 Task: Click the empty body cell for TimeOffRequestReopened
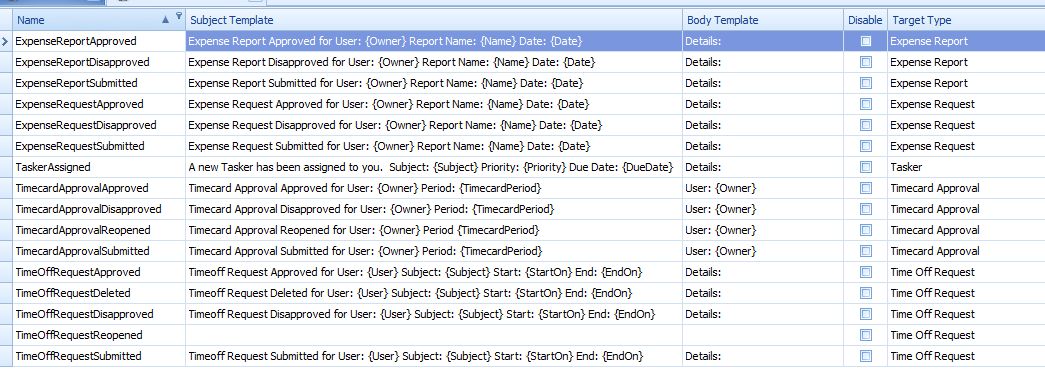763,335
